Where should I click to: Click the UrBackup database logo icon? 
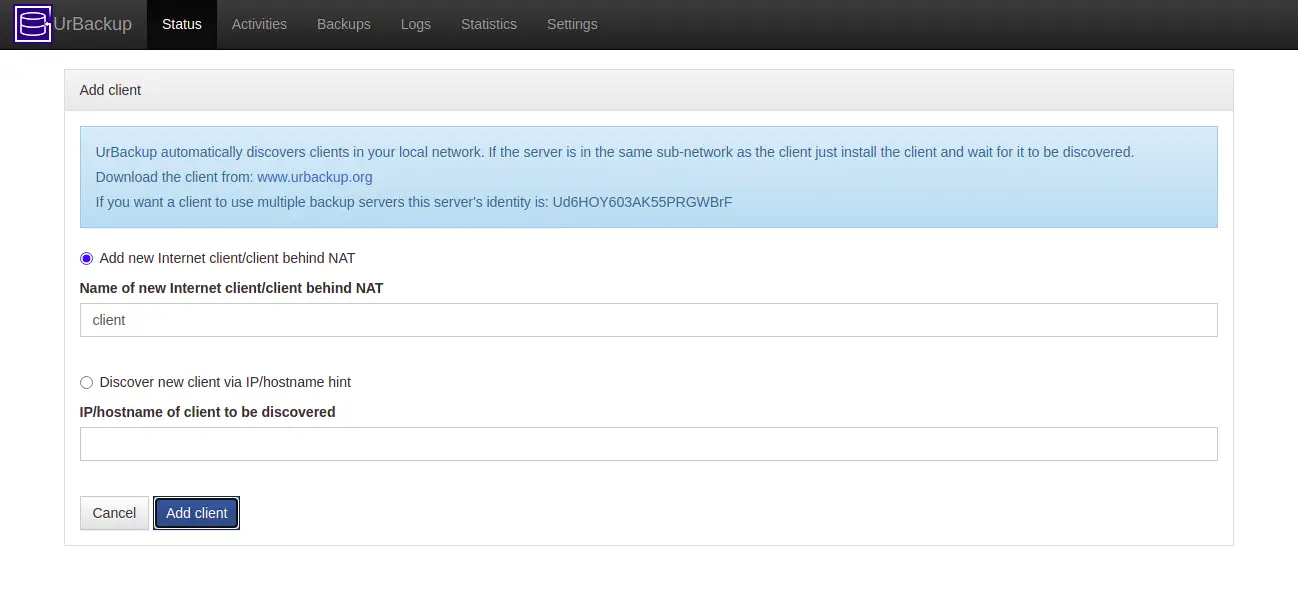[33, 24]
